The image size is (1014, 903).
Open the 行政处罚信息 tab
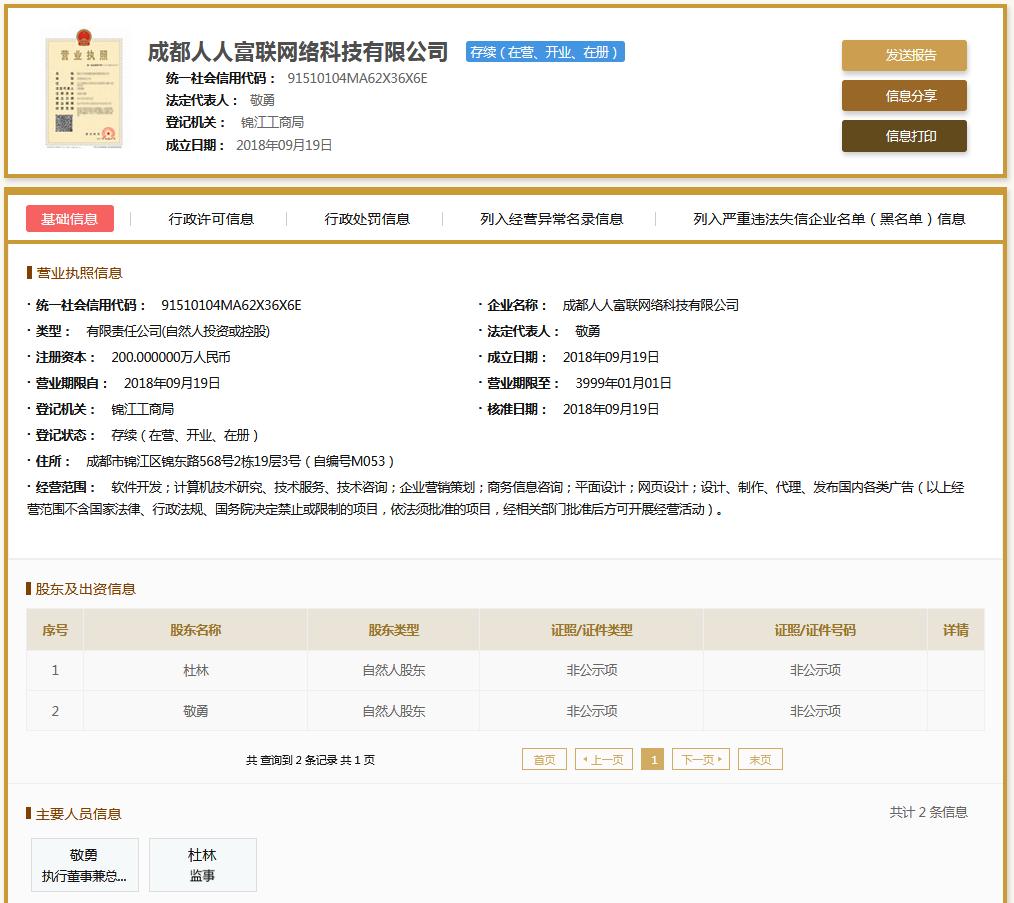pos(367,219)
